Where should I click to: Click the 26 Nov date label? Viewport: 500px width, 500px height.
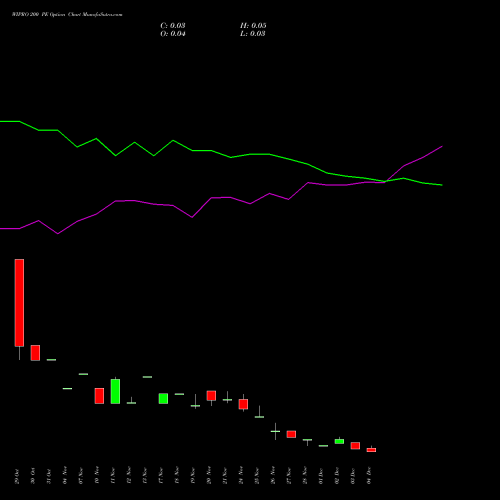[x=273, y=475]
